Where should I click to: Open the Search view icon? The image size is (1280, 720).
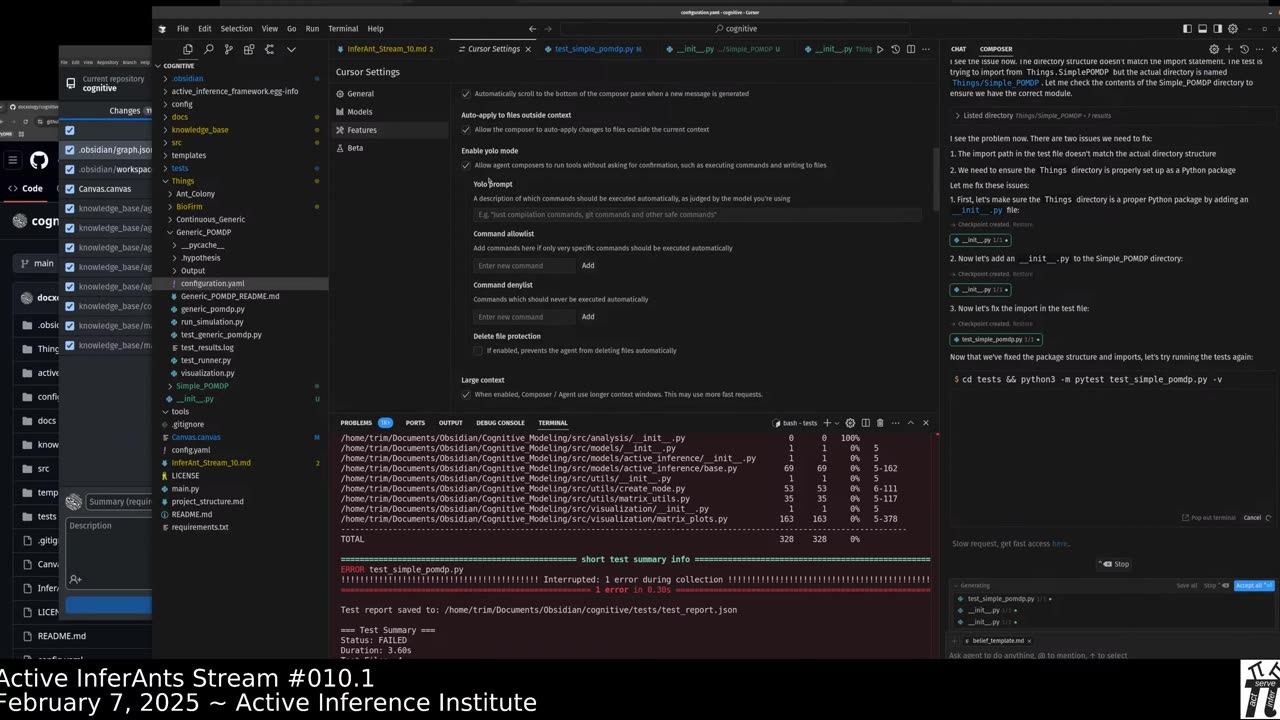[x=208, y=49]
